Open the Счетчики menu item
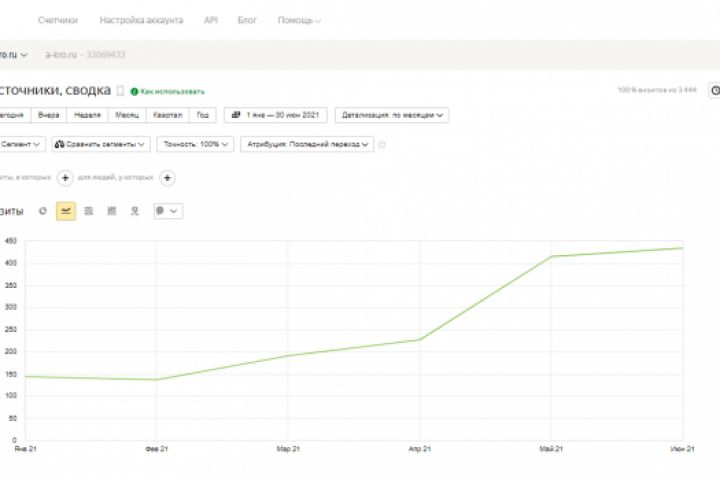 [x=58, y=20]
